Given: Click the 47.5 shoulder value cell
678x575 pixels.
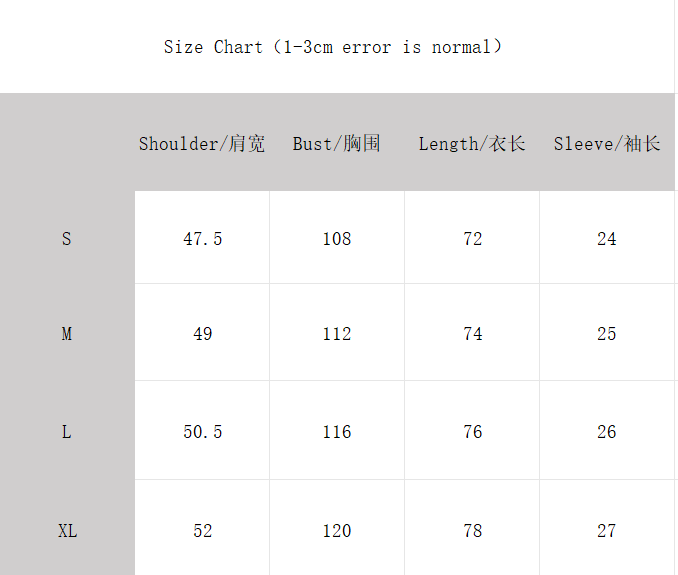Looking at the screenshot, I should click(203, 239).
